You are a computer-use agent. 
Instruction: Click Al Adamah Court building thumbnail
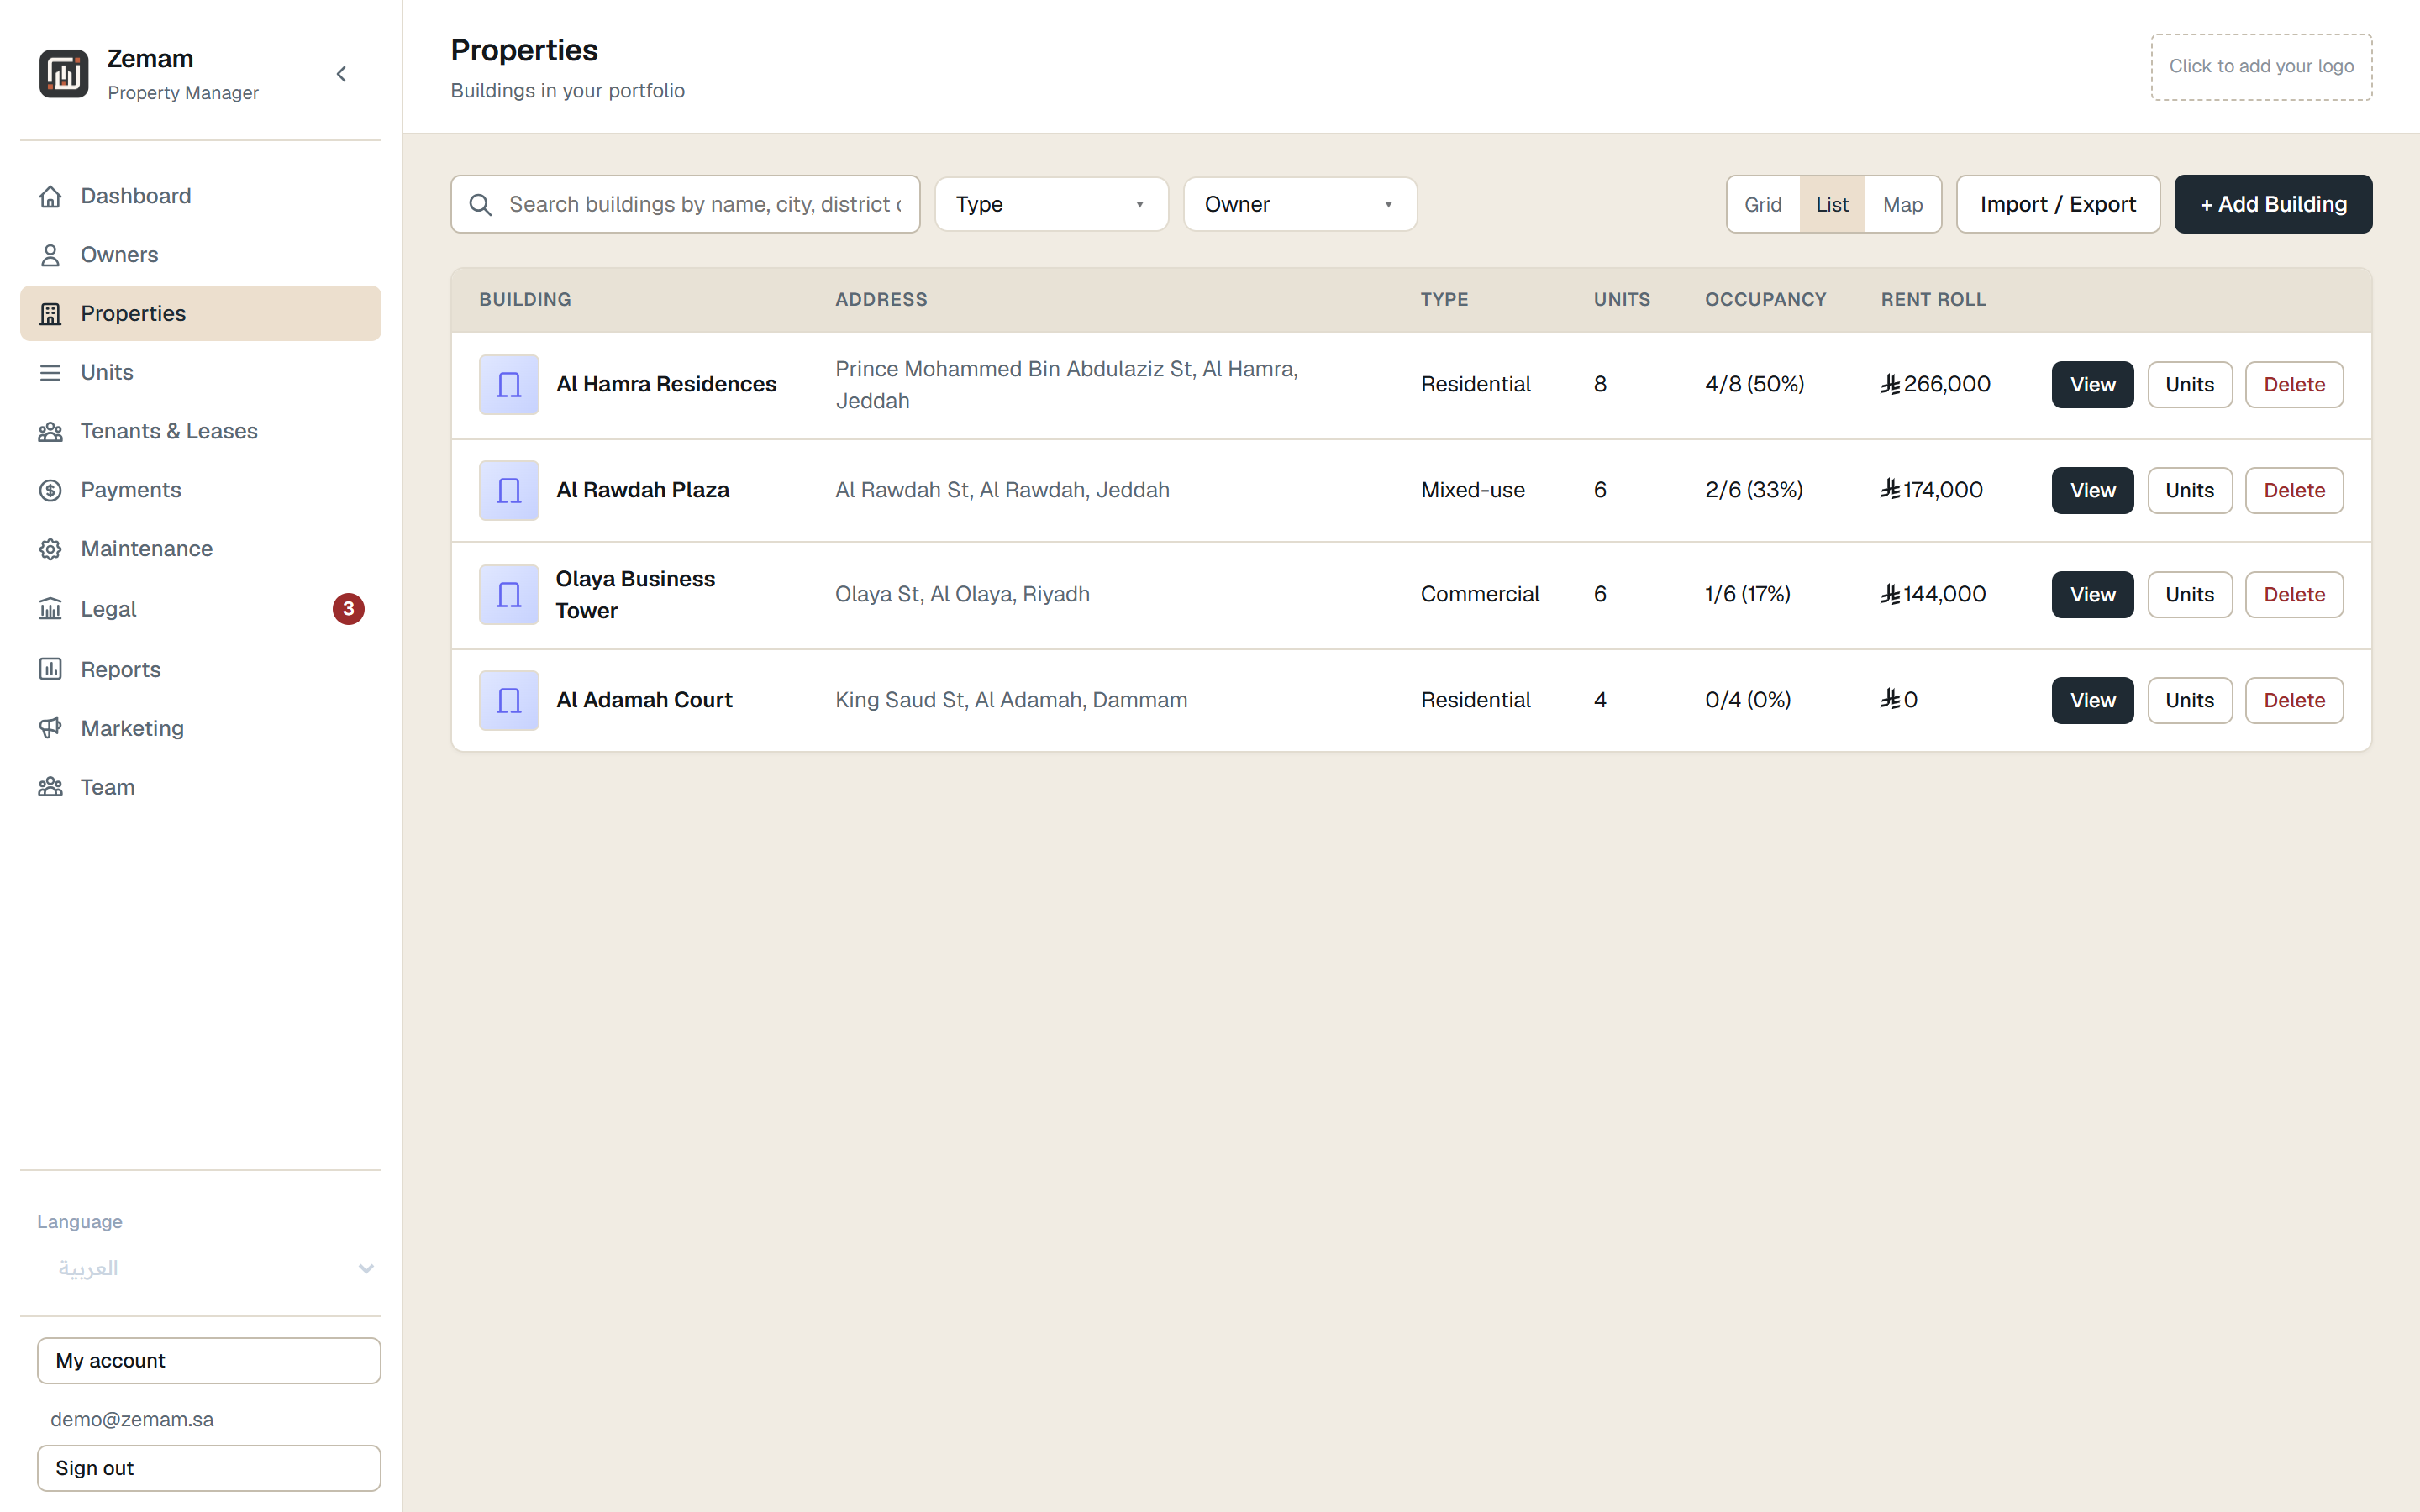tap(509, 701)
